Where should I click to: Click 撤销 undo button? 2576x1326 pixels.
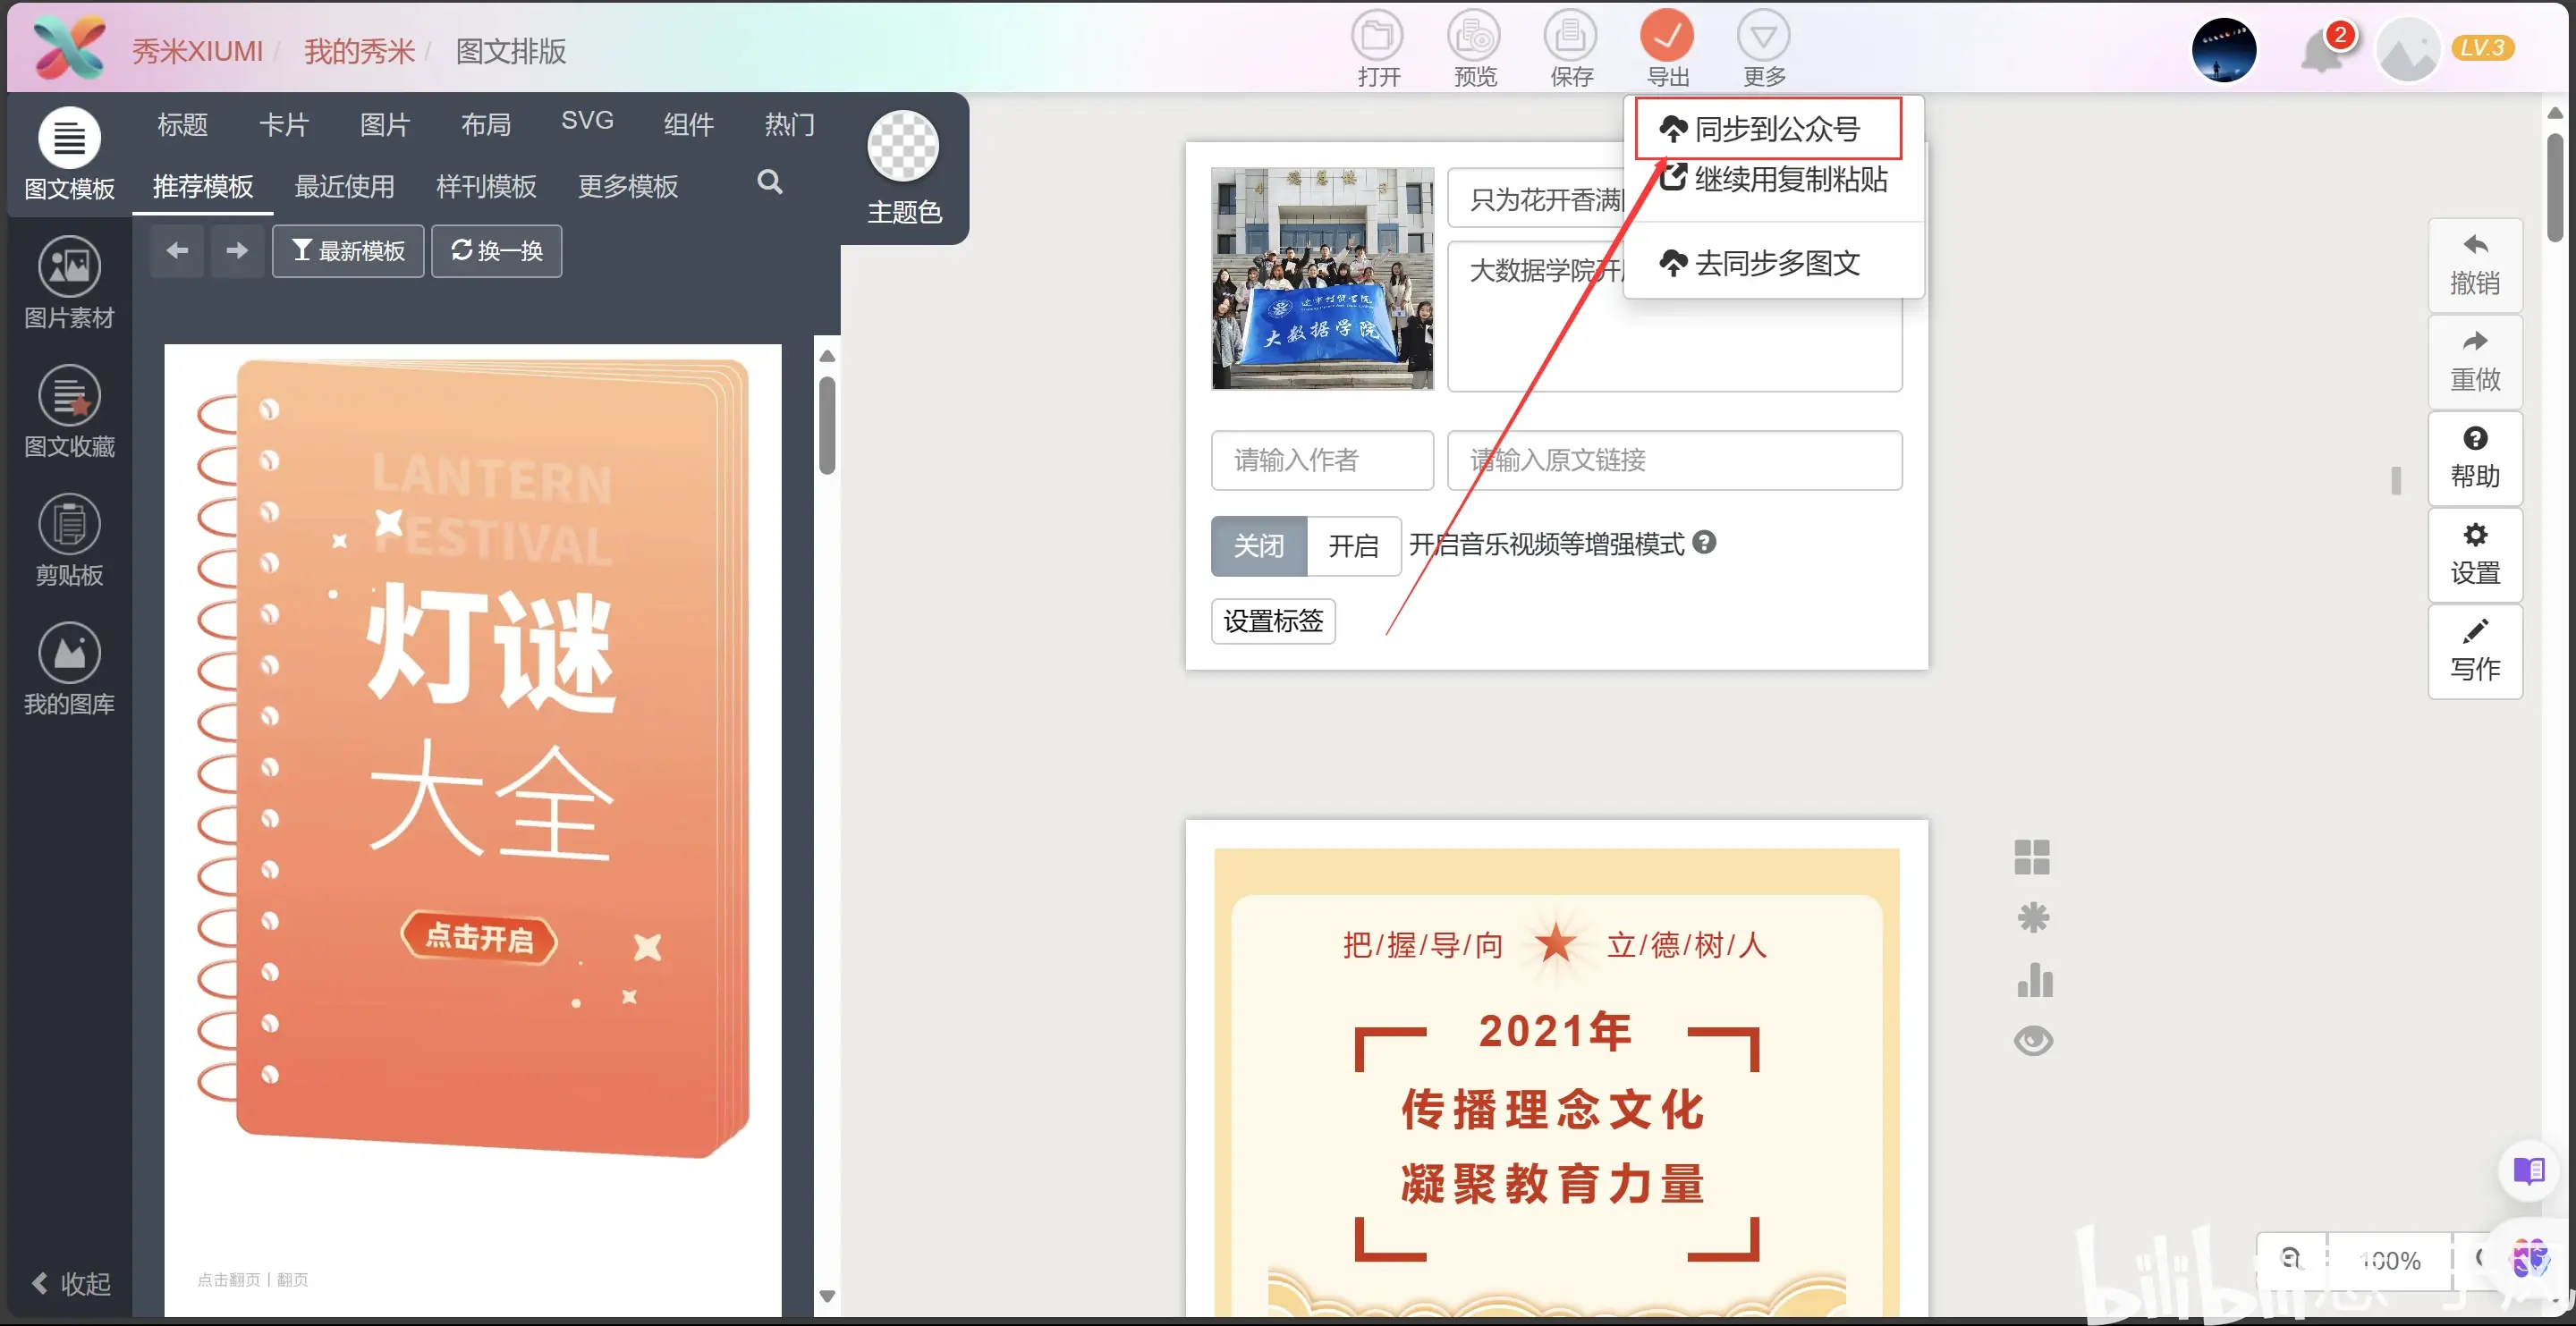2475,265
